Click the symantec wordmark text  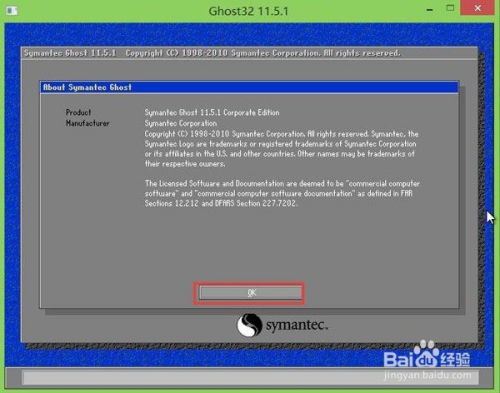point(297,325)
